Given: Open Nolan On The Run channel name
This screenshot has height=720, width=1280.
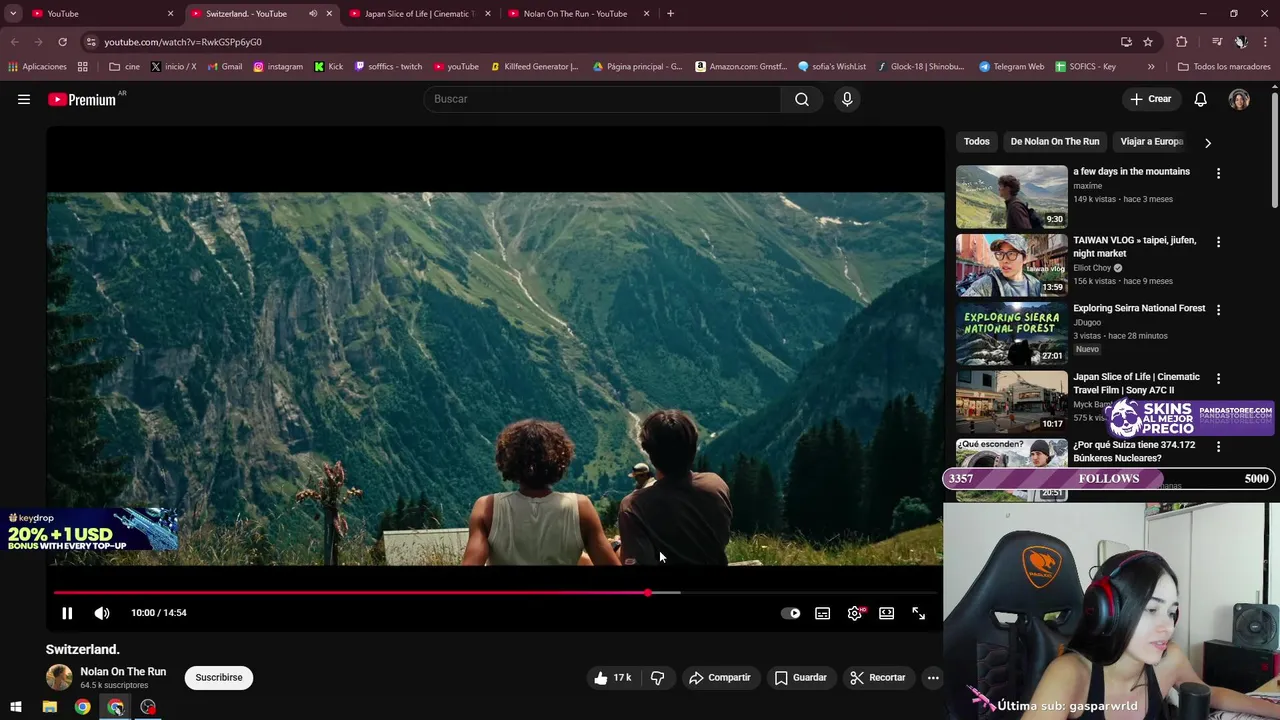Looking at the screenshot, I should (123, 672).
